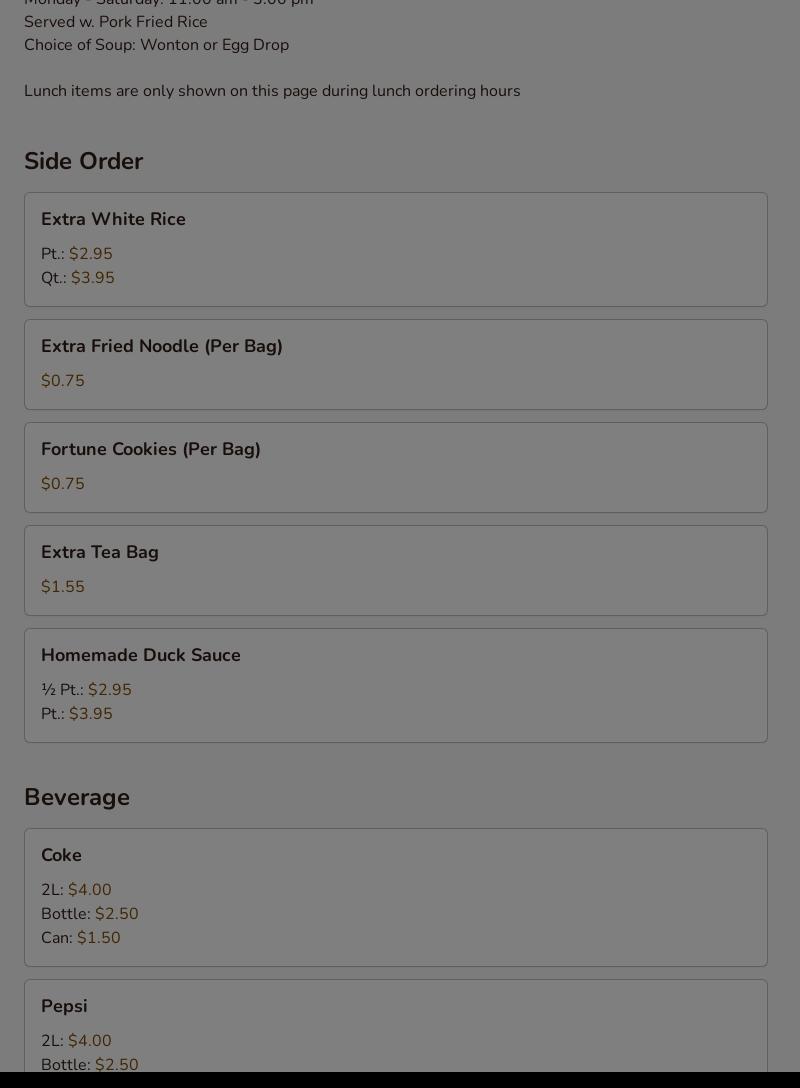
Task: Click the Side Order section heading
Action: tap(84, 161)
